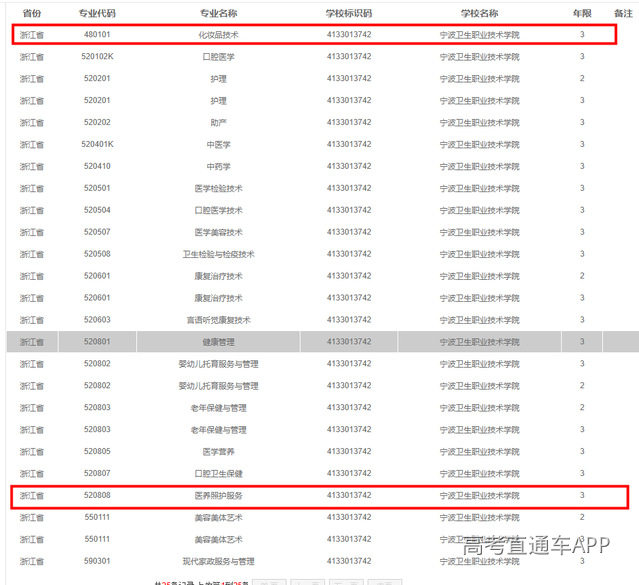Click the 省份 column header
639x585 pixels.
click(x=32, y=13)
